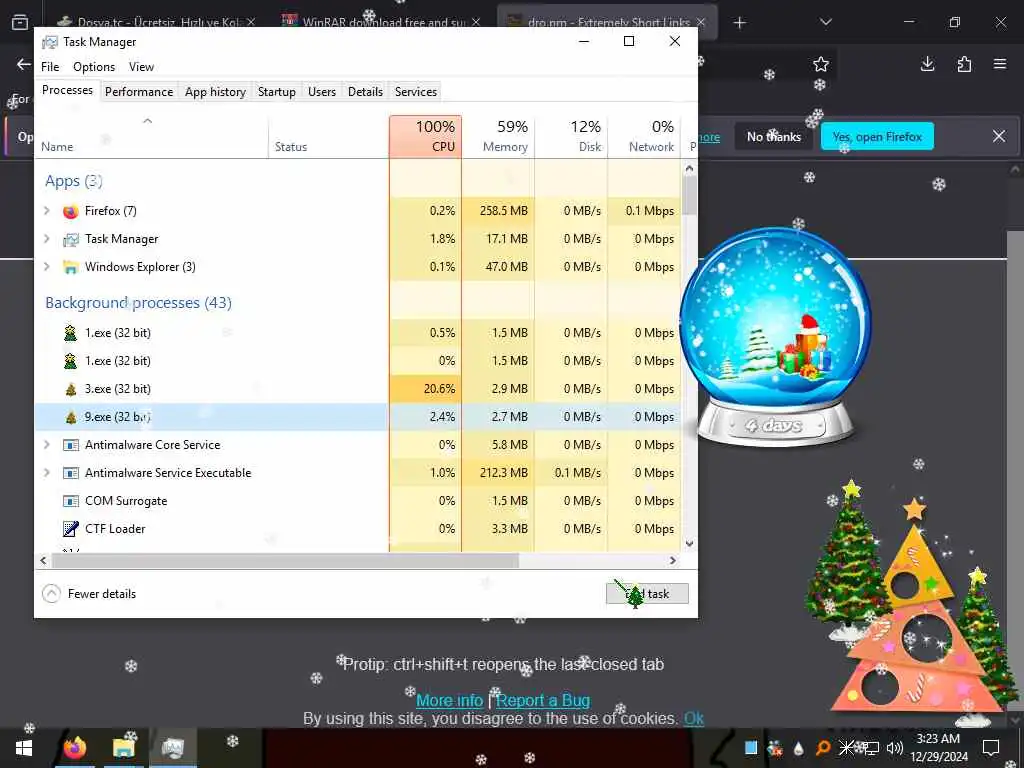Screen dimensions: 1024x768
Task: Switch to the Startup tab
Action: click(x=277, y=91)
